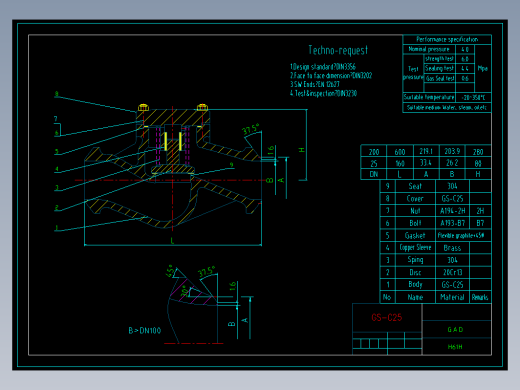Screen dimensions: 520x390
Task: Click the right yellow bolt head on the cover
Action: 202,107
